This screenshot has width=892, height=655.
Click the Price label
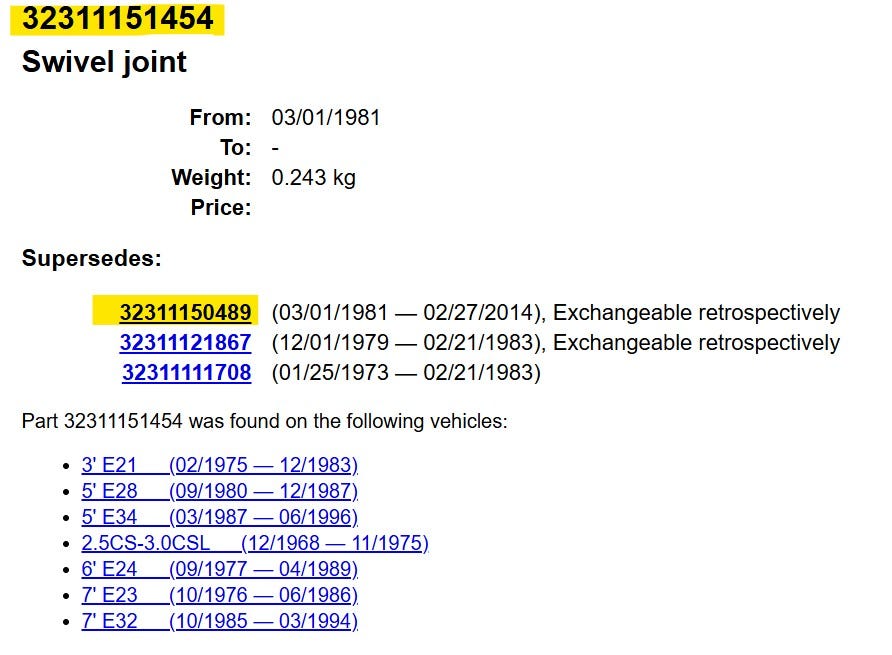tap(221, 208)
